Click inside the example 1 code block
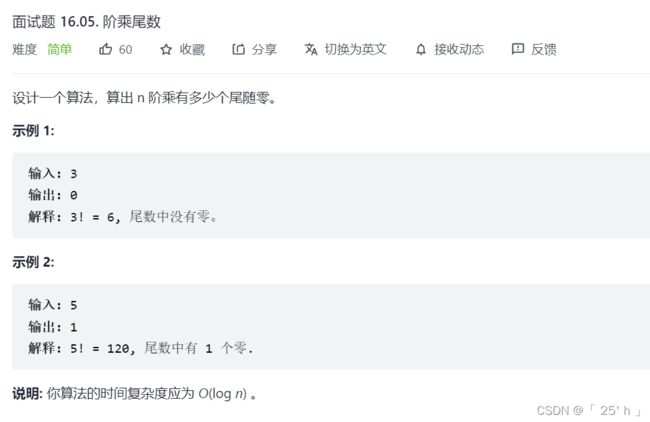650x422 pixels. point(331,195)
